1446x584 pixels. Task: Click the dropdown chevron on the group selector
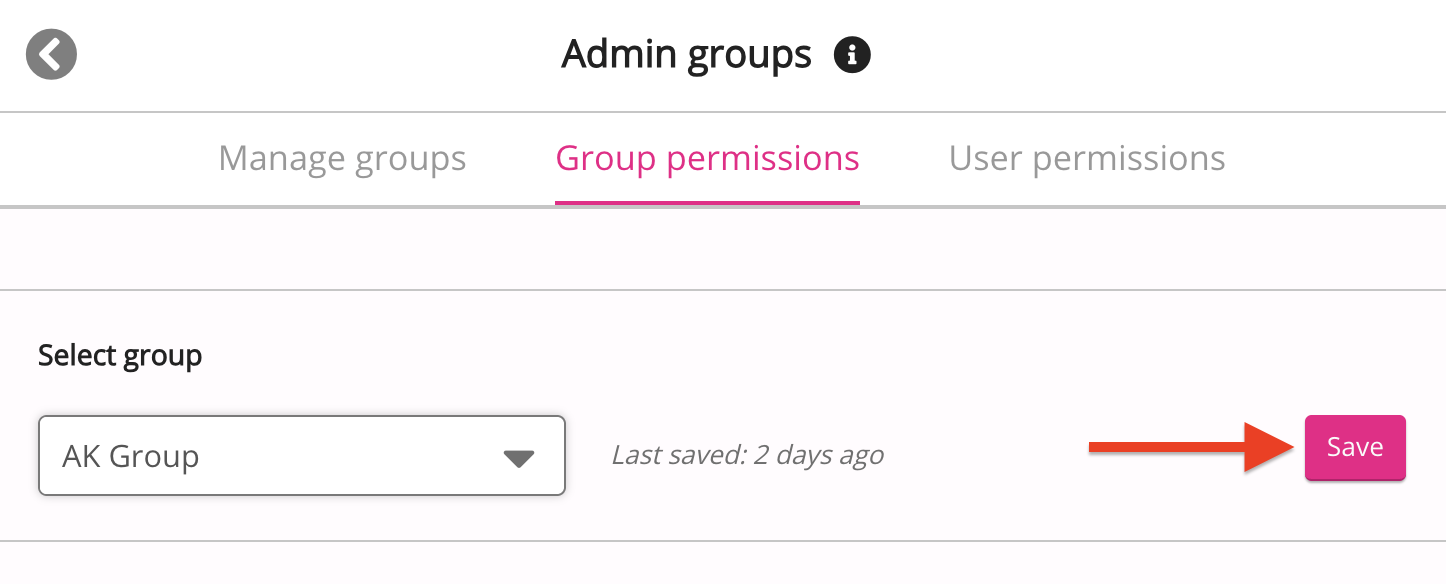pos(518,460)
